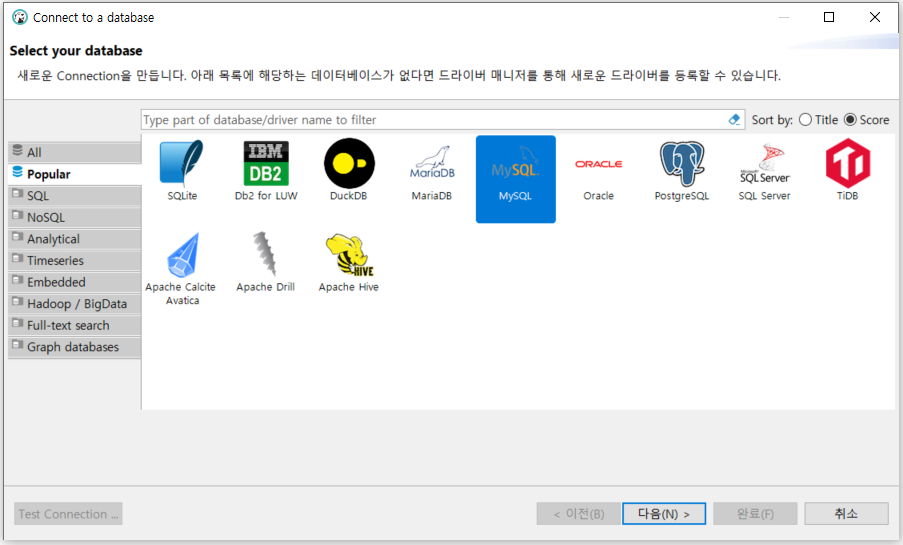
Task: Open the Embedded category
Action: (x=74, y=282)
